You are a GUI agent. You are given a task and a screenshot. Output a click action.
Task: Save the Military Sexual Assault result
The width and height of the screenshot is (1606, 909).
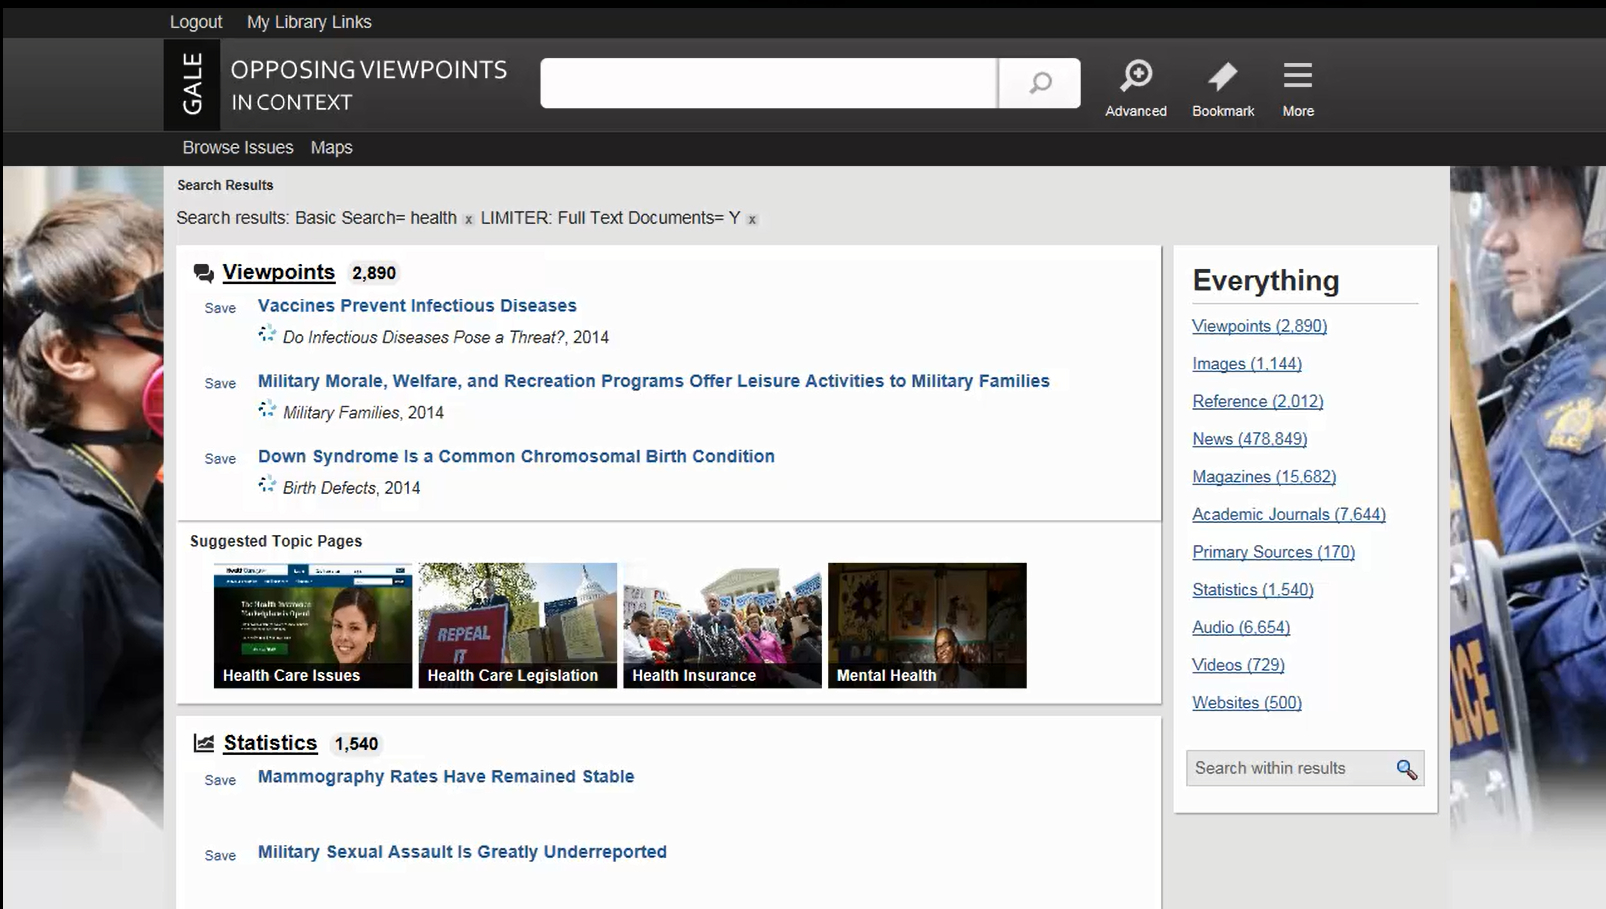[x=220, y=855]
